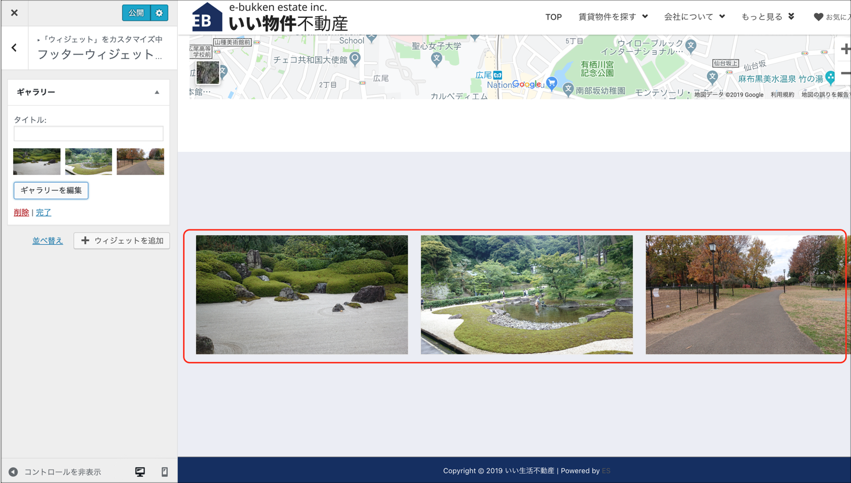Image resolution: width=851 pixels, height=483 pixels.
Task: Open publish settings gear icon
Action: 159,13
